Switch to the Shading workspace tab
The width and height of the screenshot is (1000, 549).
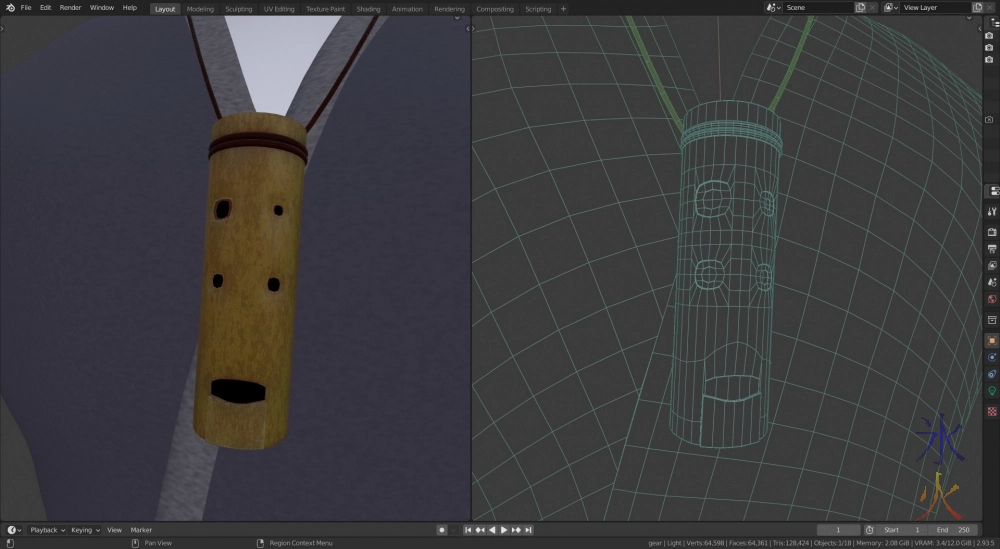pyautogui.click(x=368, y=9)
